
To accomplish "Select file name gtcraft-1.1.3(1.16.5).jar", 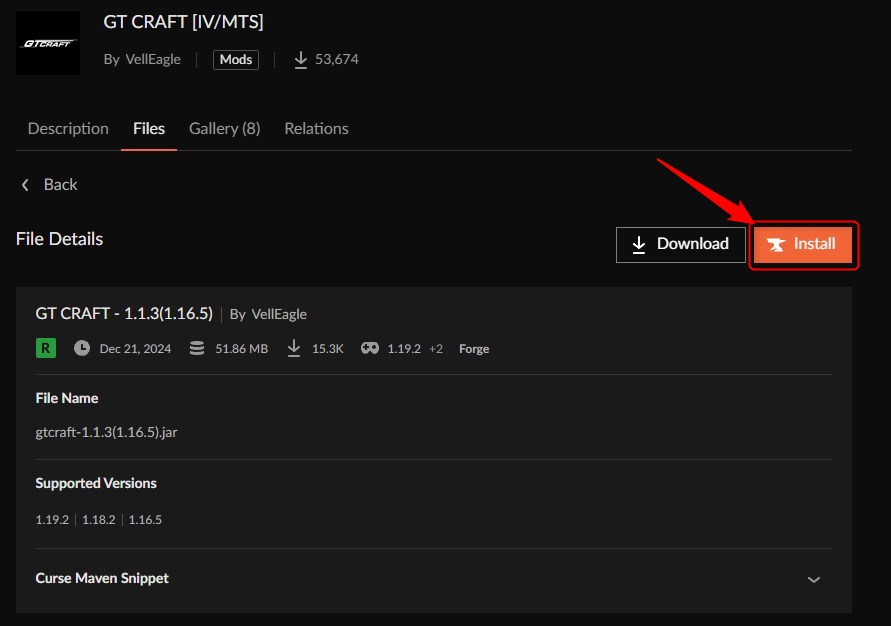I will coord(106,432).
